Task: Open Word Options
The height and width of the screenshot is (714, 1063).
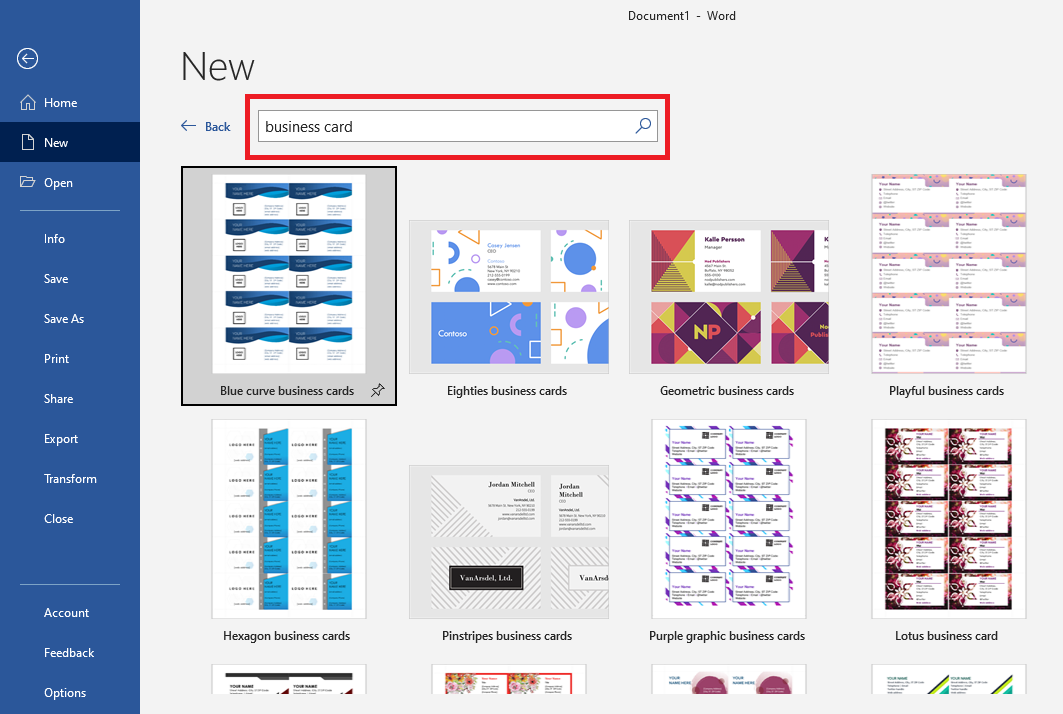Action: (65, 693)
